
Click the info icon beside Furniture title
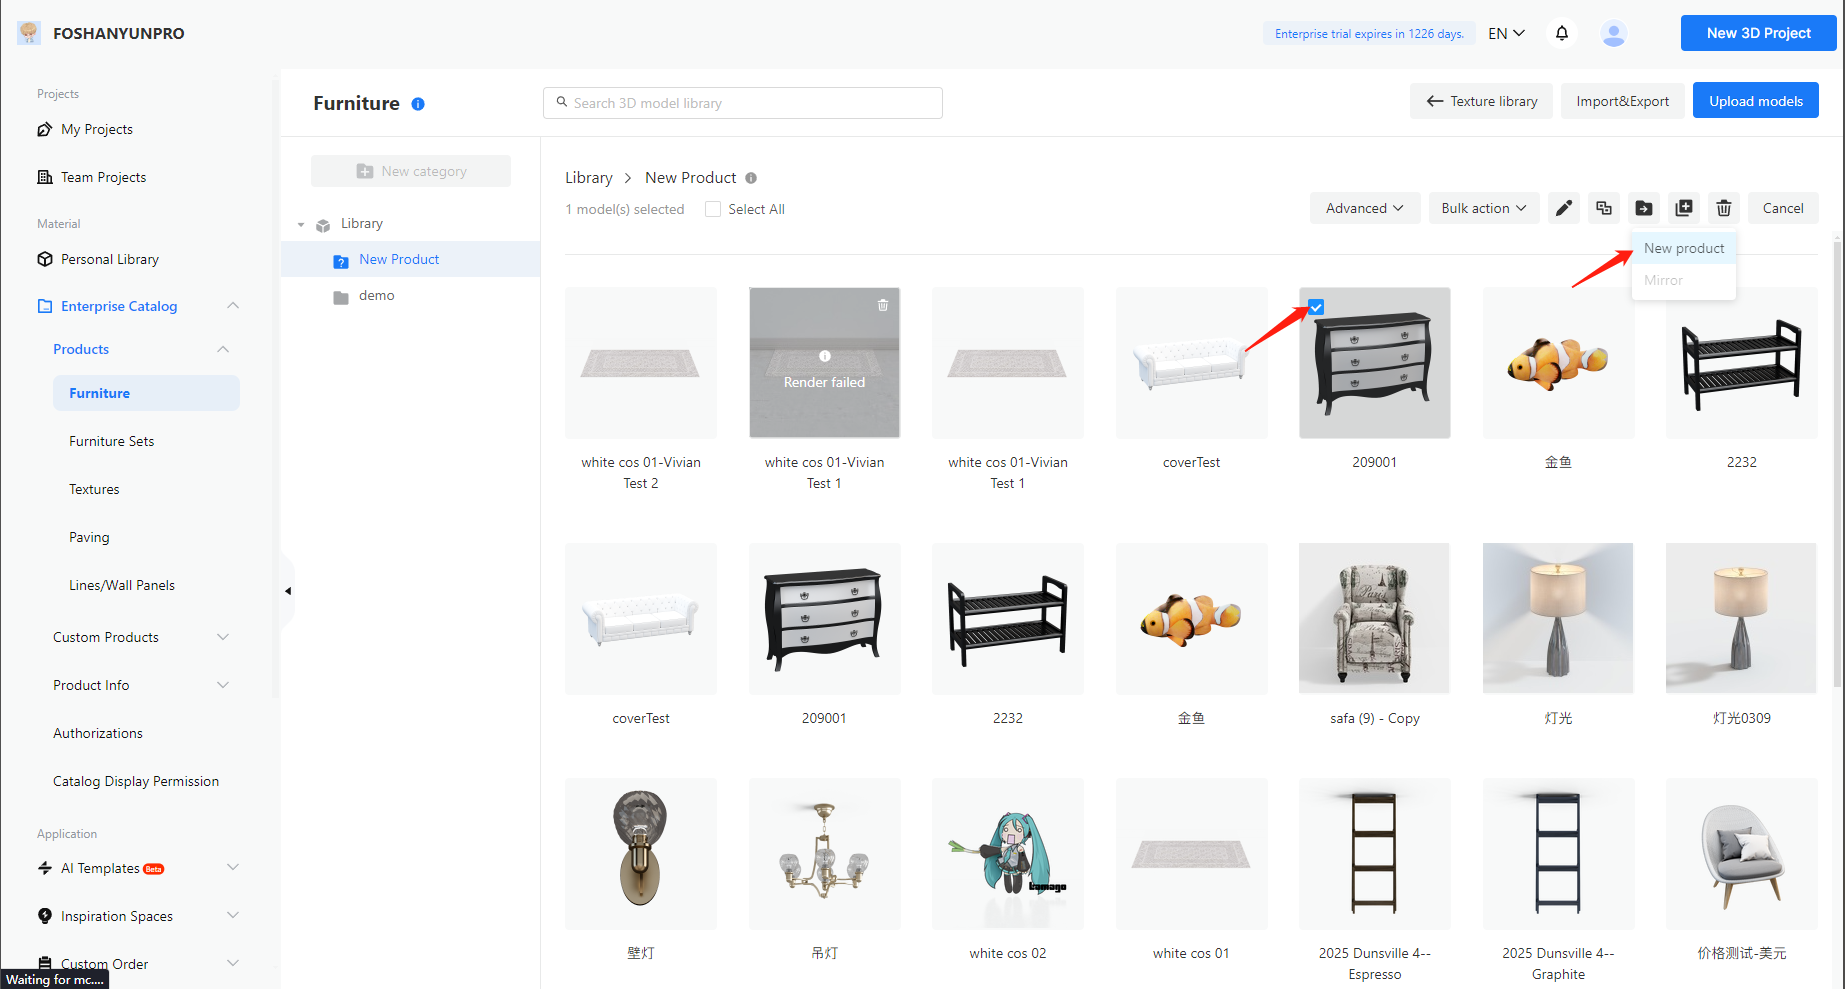coord(418,104)
